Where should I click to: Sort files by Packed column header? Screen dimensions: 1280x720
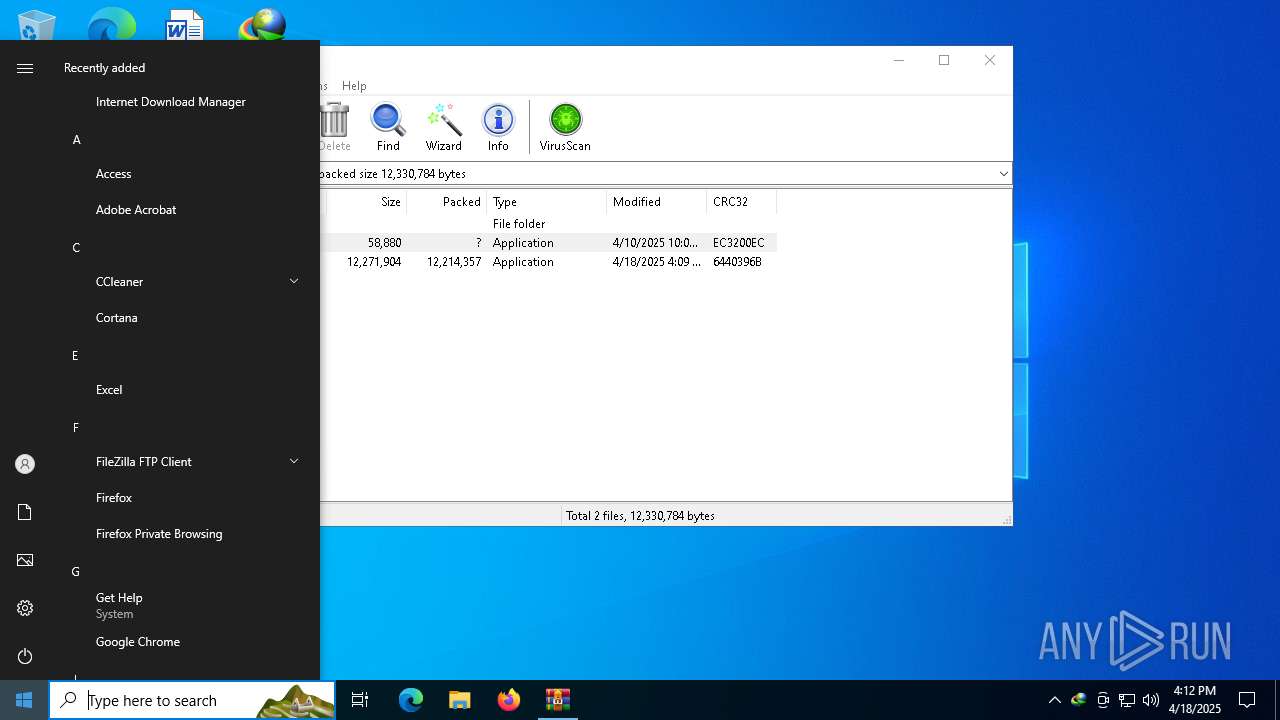coord(446,202)
